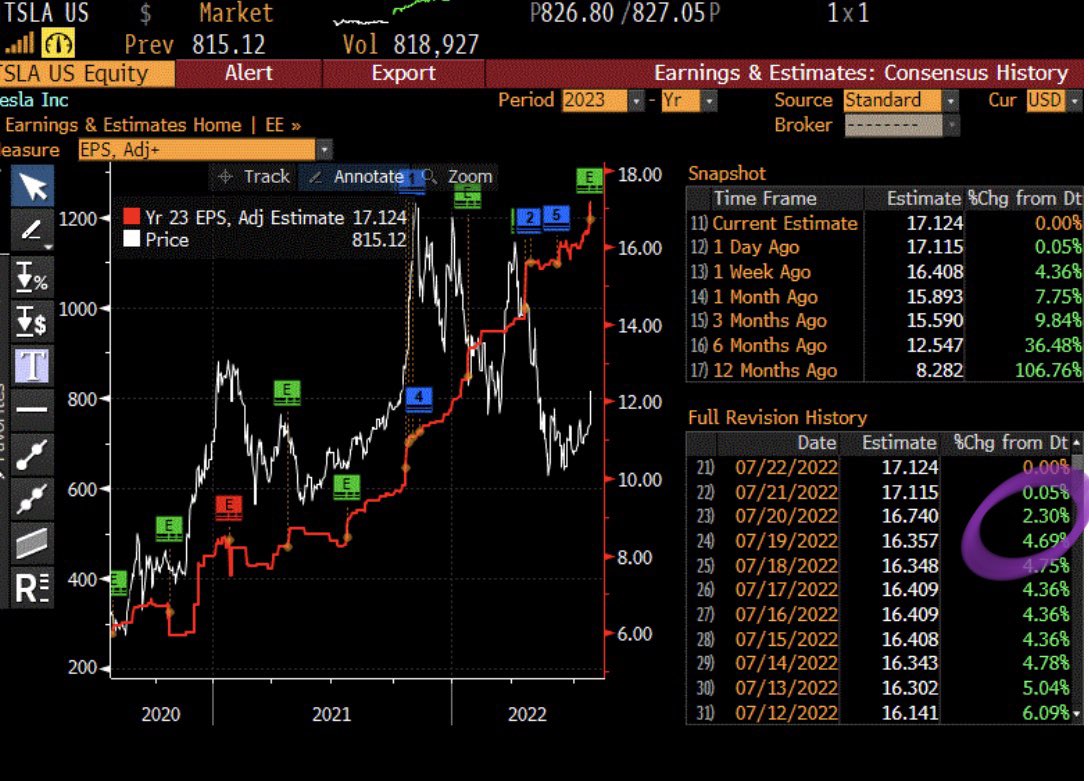
Task: Select the text T annotation tool
Action: click(x=32, y=364)
